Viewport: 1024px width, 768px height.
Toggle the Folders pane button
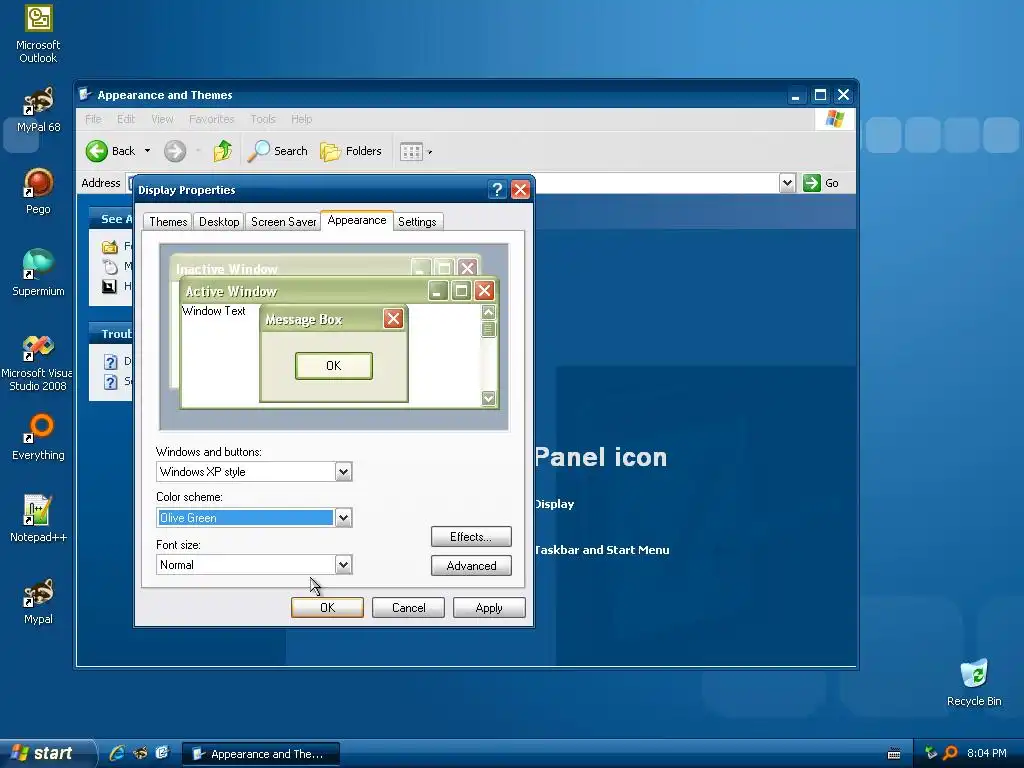(x=351, y=151)
